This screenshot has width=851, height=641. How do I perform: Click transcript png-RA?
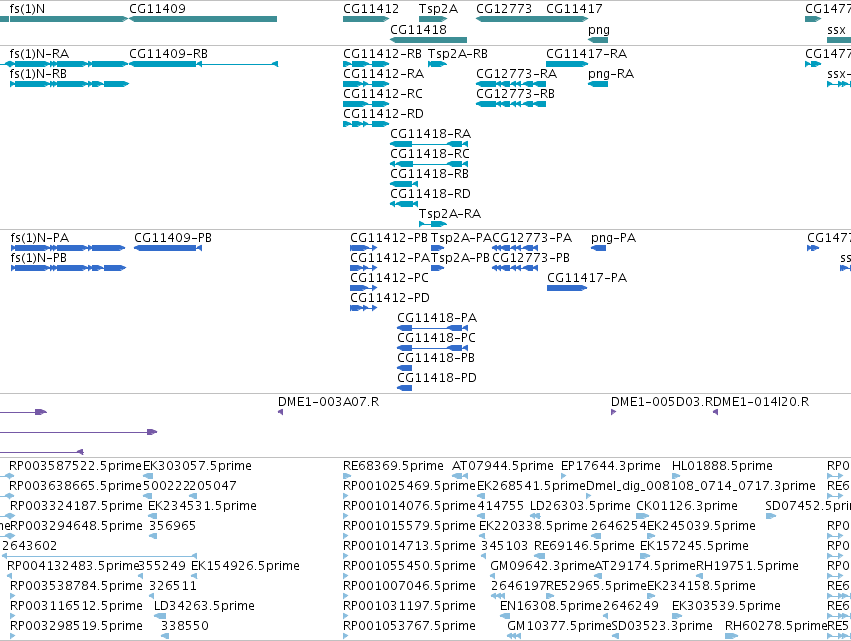[x=611, y=74]
